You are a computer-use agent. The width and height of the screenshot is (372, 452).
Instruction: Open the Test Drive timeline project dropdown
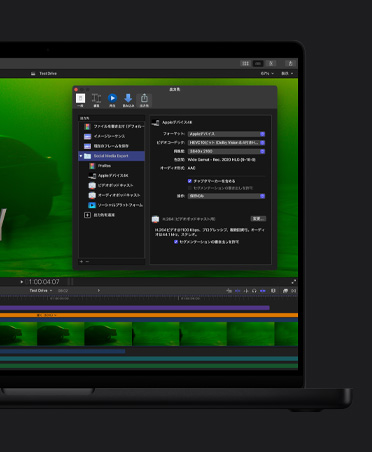(x=41, y=291)
